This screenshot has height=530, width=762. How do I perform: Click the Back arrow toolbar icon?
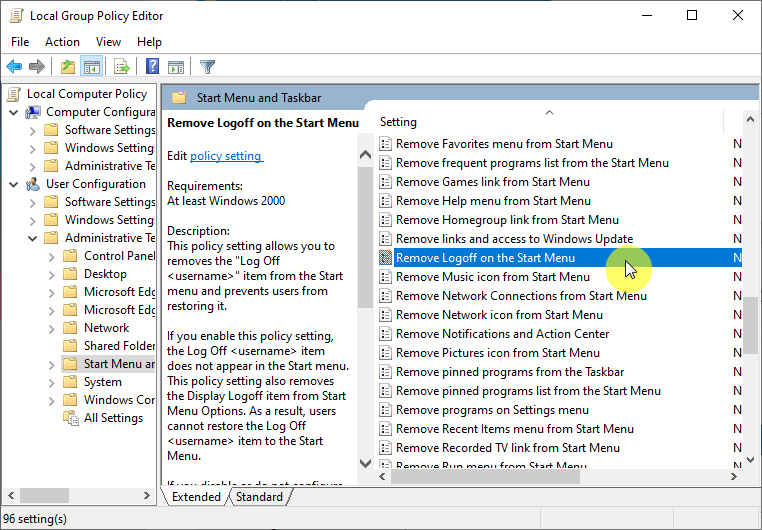pos(14,67)
